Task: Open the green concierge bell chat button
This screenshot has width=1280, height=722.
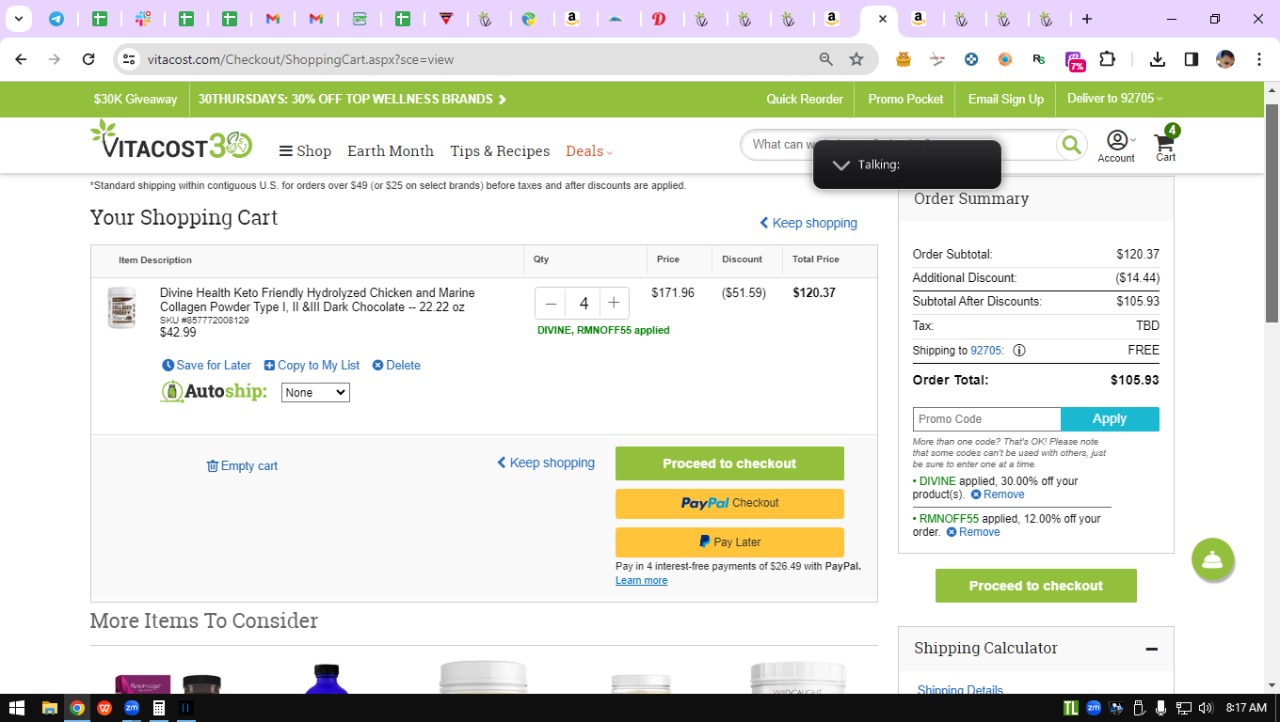Action: 1213,560
